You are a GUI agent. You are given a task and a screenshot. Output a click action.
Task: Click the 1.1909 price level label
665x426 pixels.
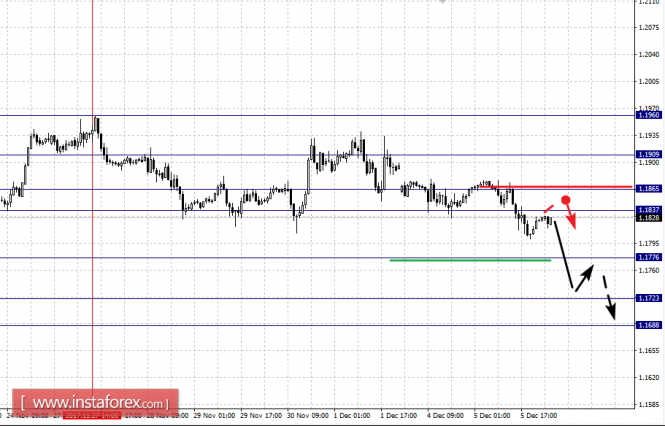[649, 155]
